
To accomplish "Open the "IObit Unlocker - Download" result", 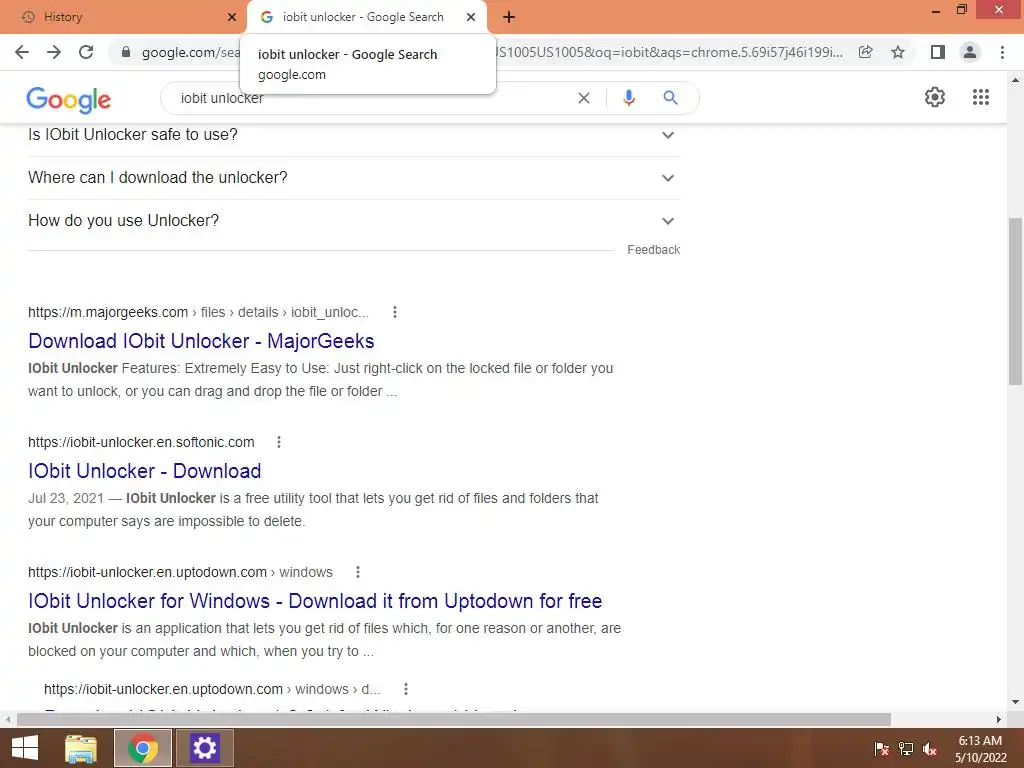I will coord(144,471).
